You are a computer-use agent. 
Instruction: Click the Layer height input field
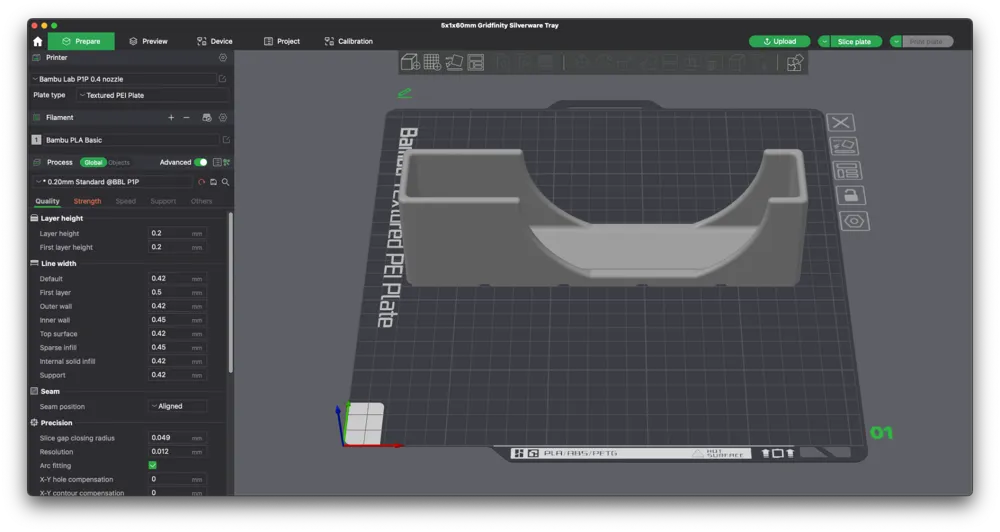coord(168,233)
